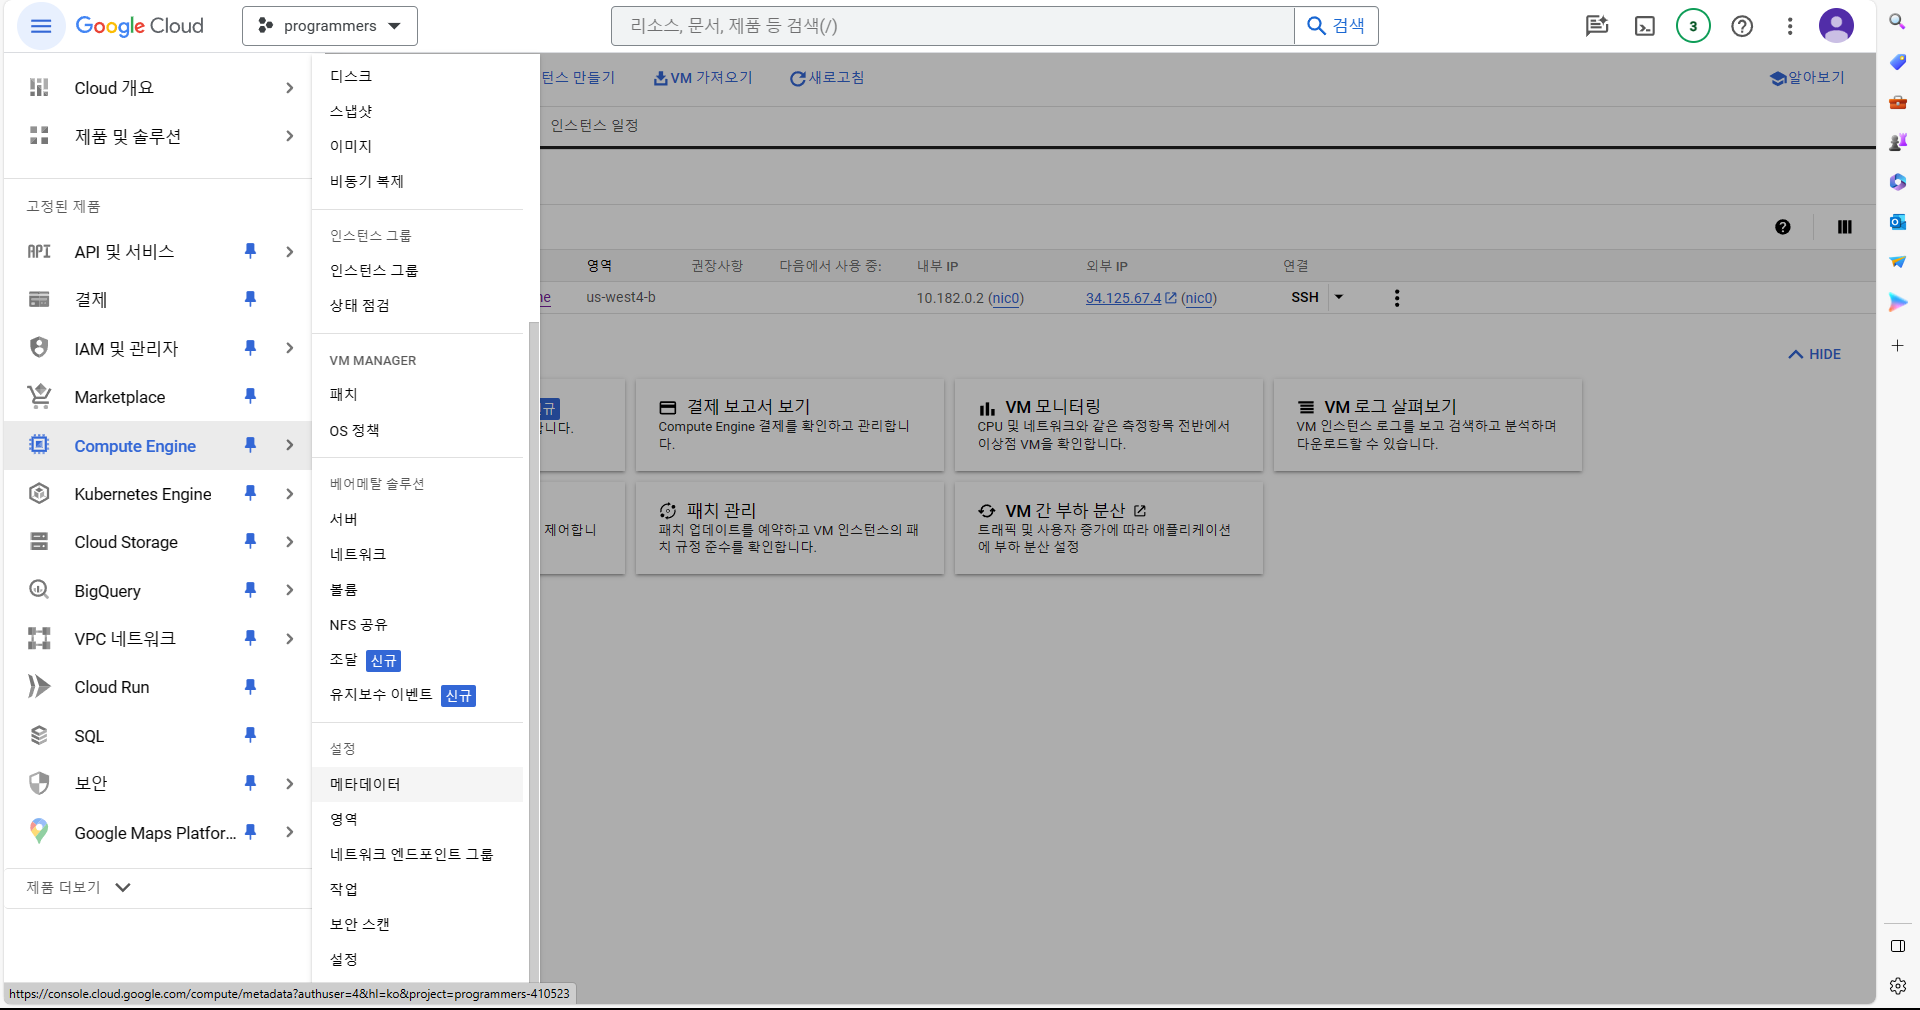Viewport: 1920px width, 1010px height.
Task: Unpin BigQuery from pinned products
Action: pos(250,590)
